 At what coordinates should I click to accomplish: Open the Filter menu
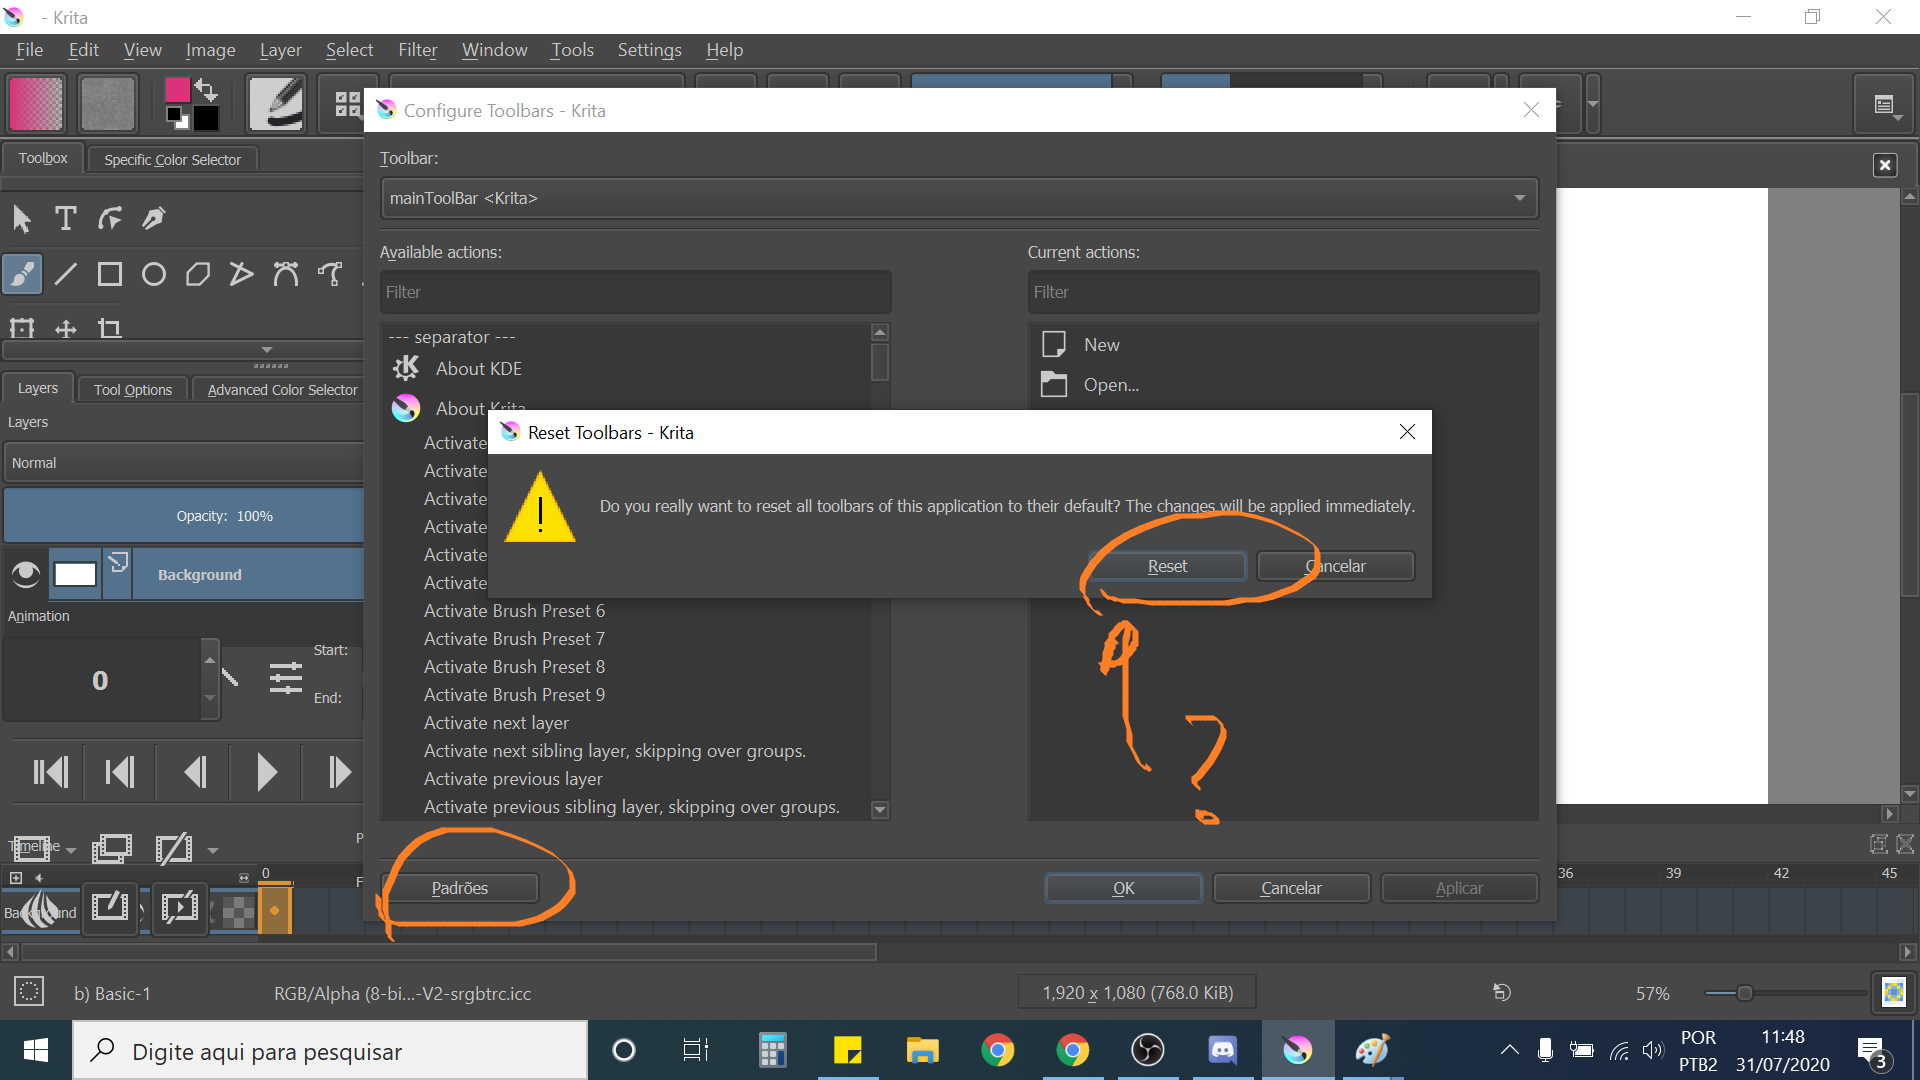tap(417, 50)
